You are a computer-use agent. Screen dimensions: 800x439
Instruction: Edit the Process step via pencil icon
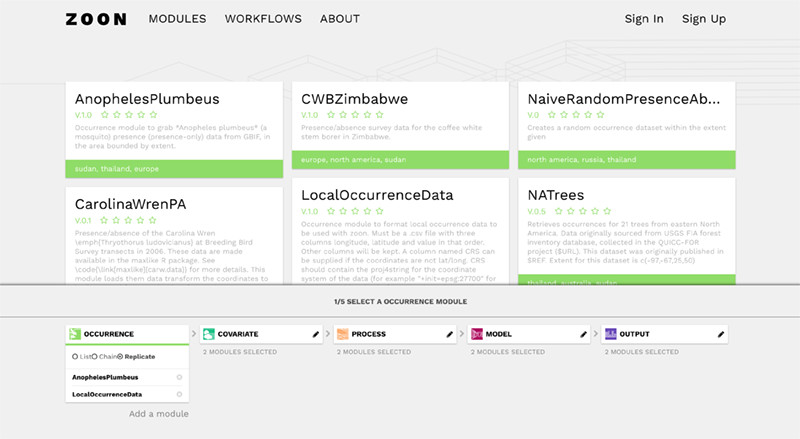[x=451, y=334]
